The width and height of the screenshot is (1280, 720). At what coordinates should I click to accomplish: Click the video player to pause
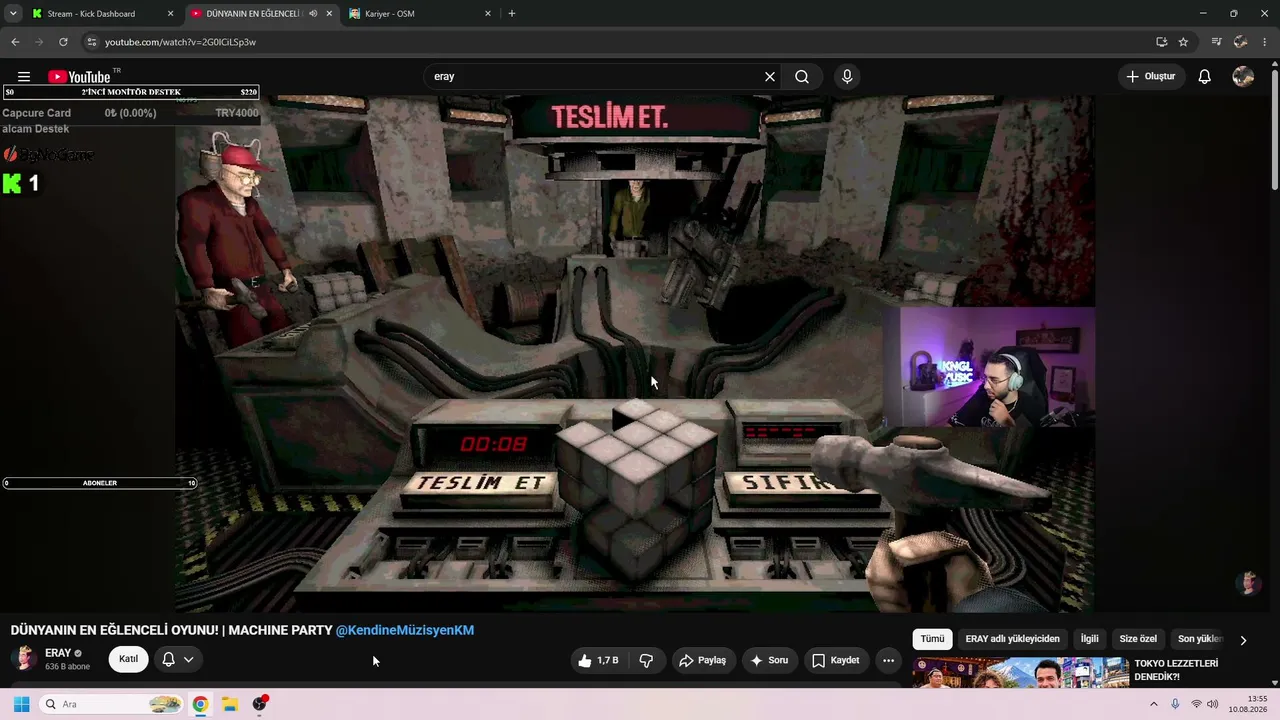[635, 353]
